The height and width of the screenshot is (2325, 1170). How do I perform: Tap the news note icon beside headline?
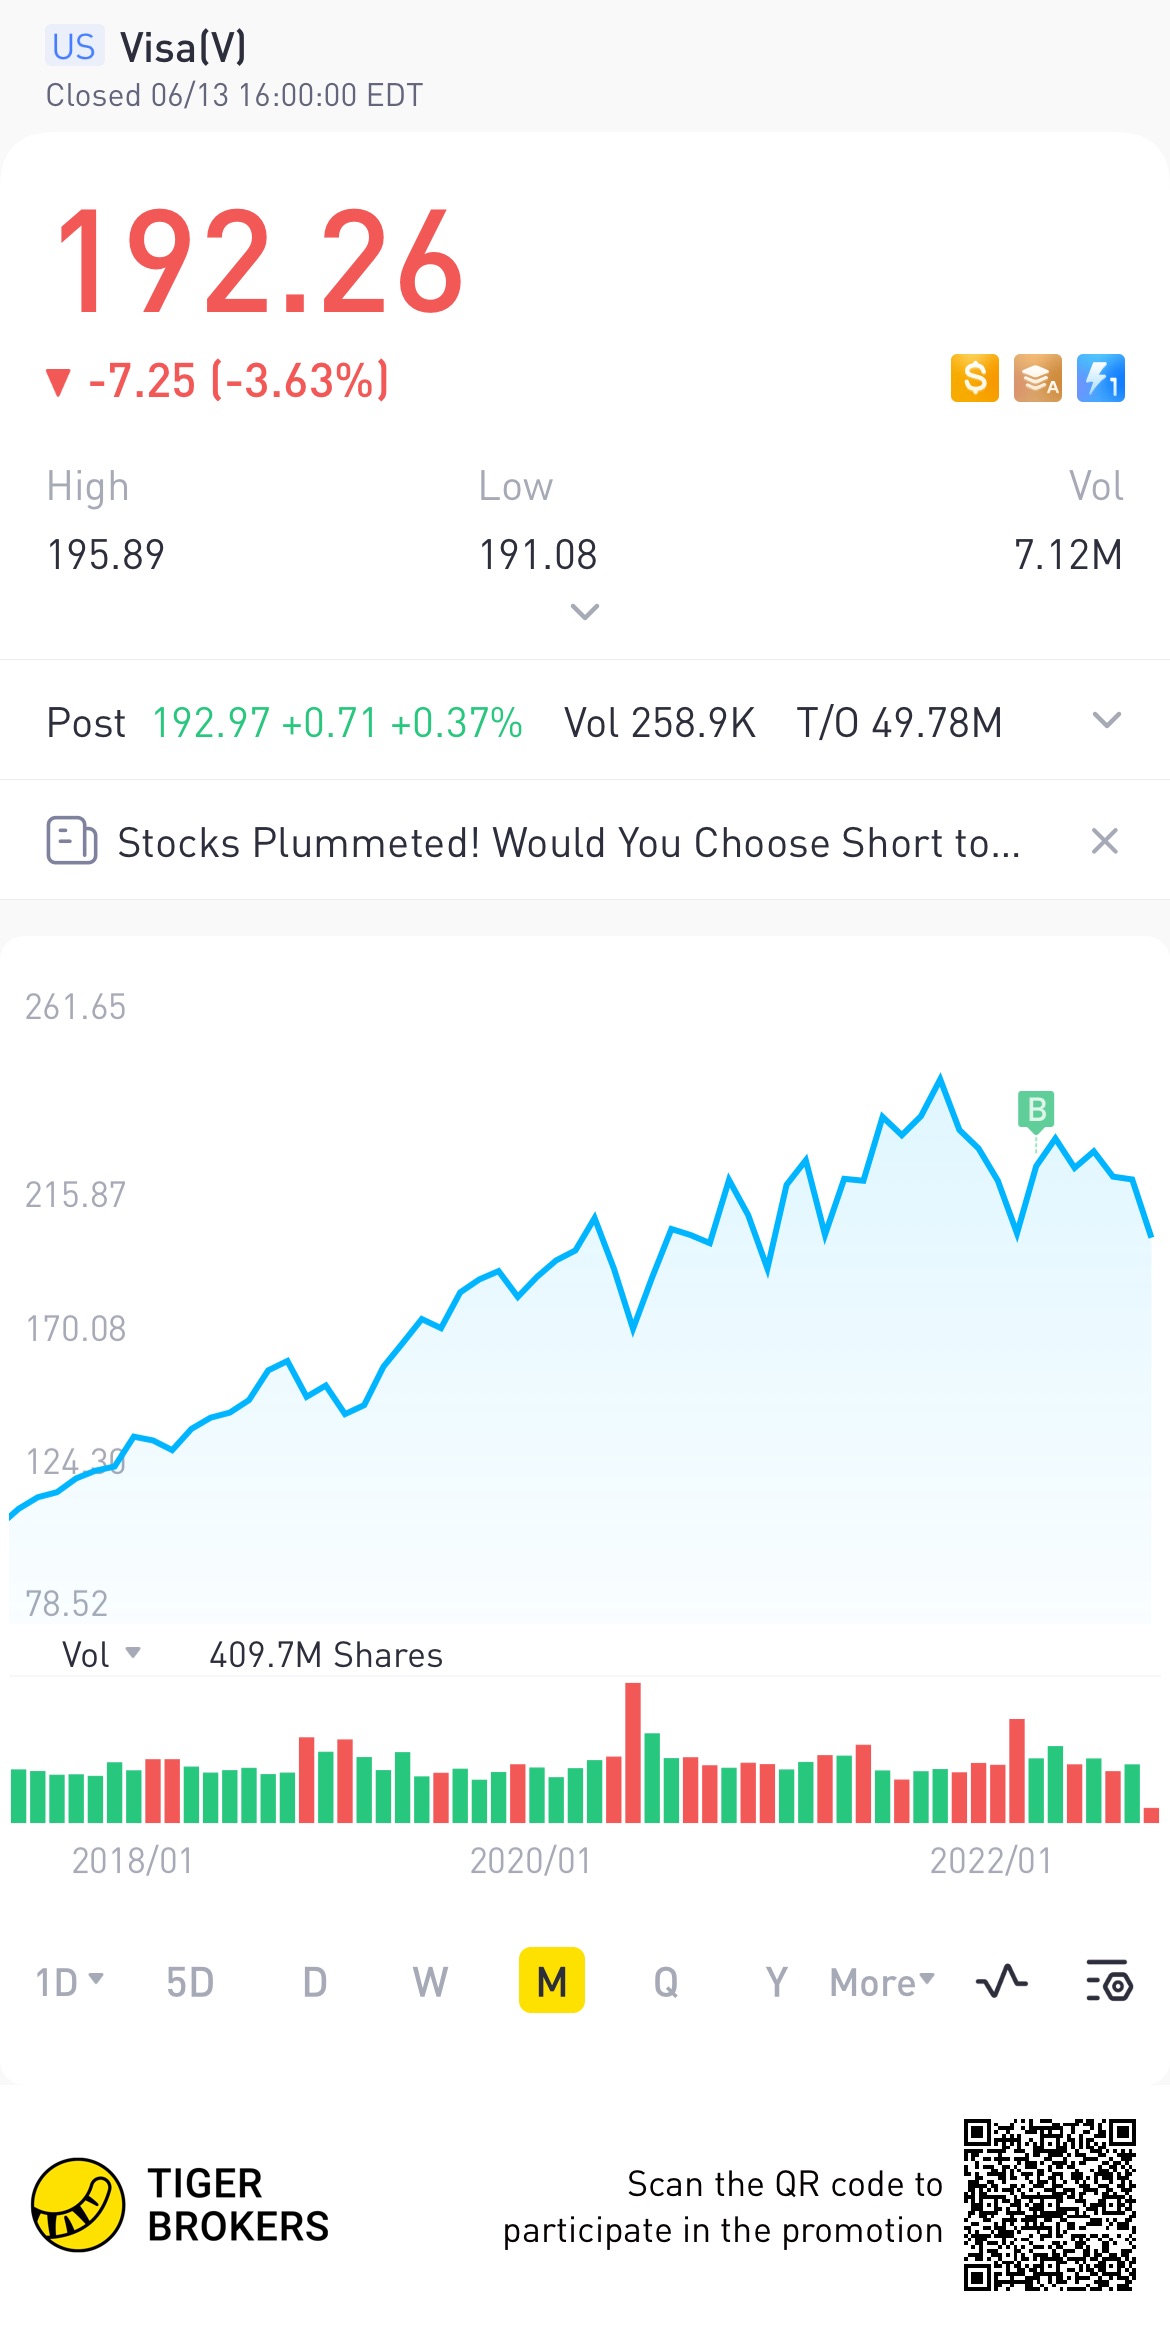click(x=72, y=841)
